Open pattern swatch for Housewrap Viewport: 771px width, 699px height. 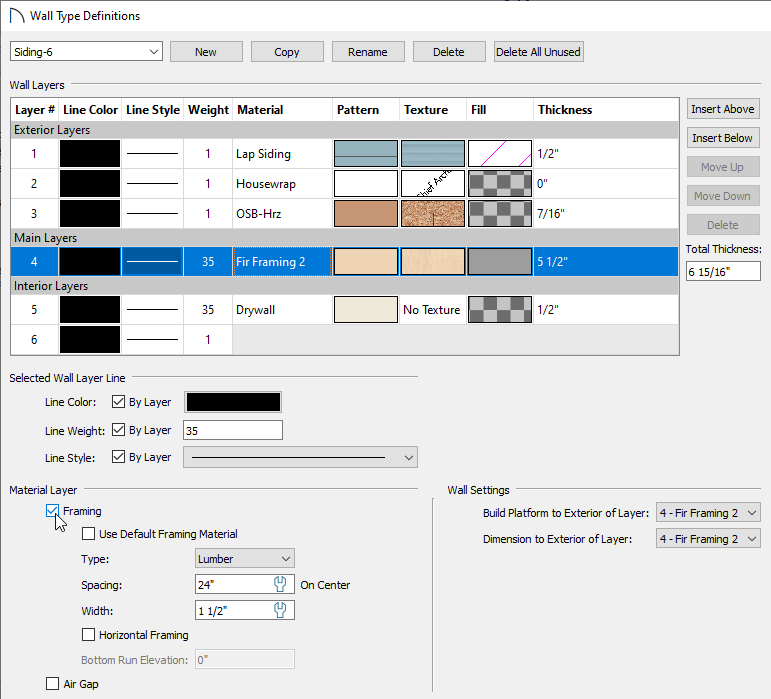coord(366,183)
